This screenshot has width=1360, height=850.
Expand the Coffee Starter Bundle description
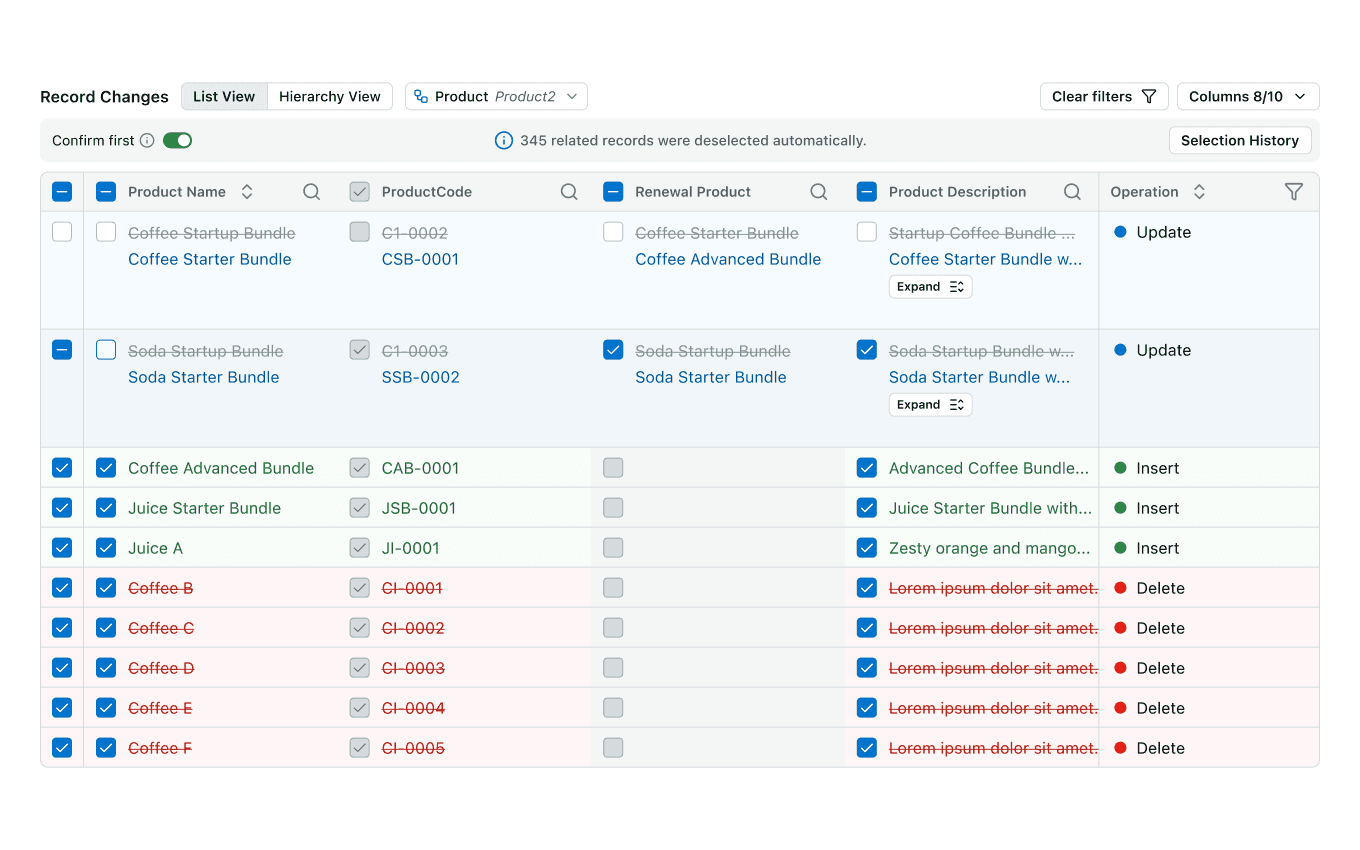pyautogui.click(x=930, y=287)
